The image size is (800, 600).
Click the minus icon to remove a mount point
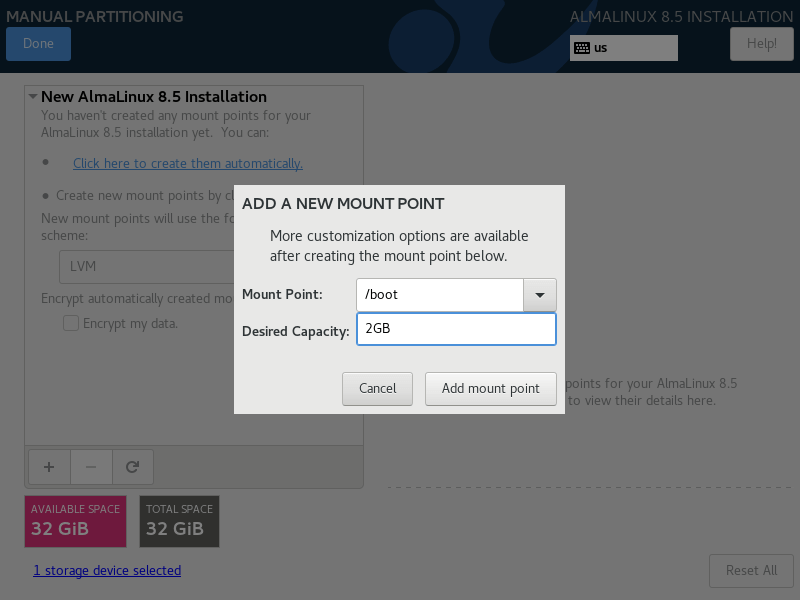click(91, 466)
